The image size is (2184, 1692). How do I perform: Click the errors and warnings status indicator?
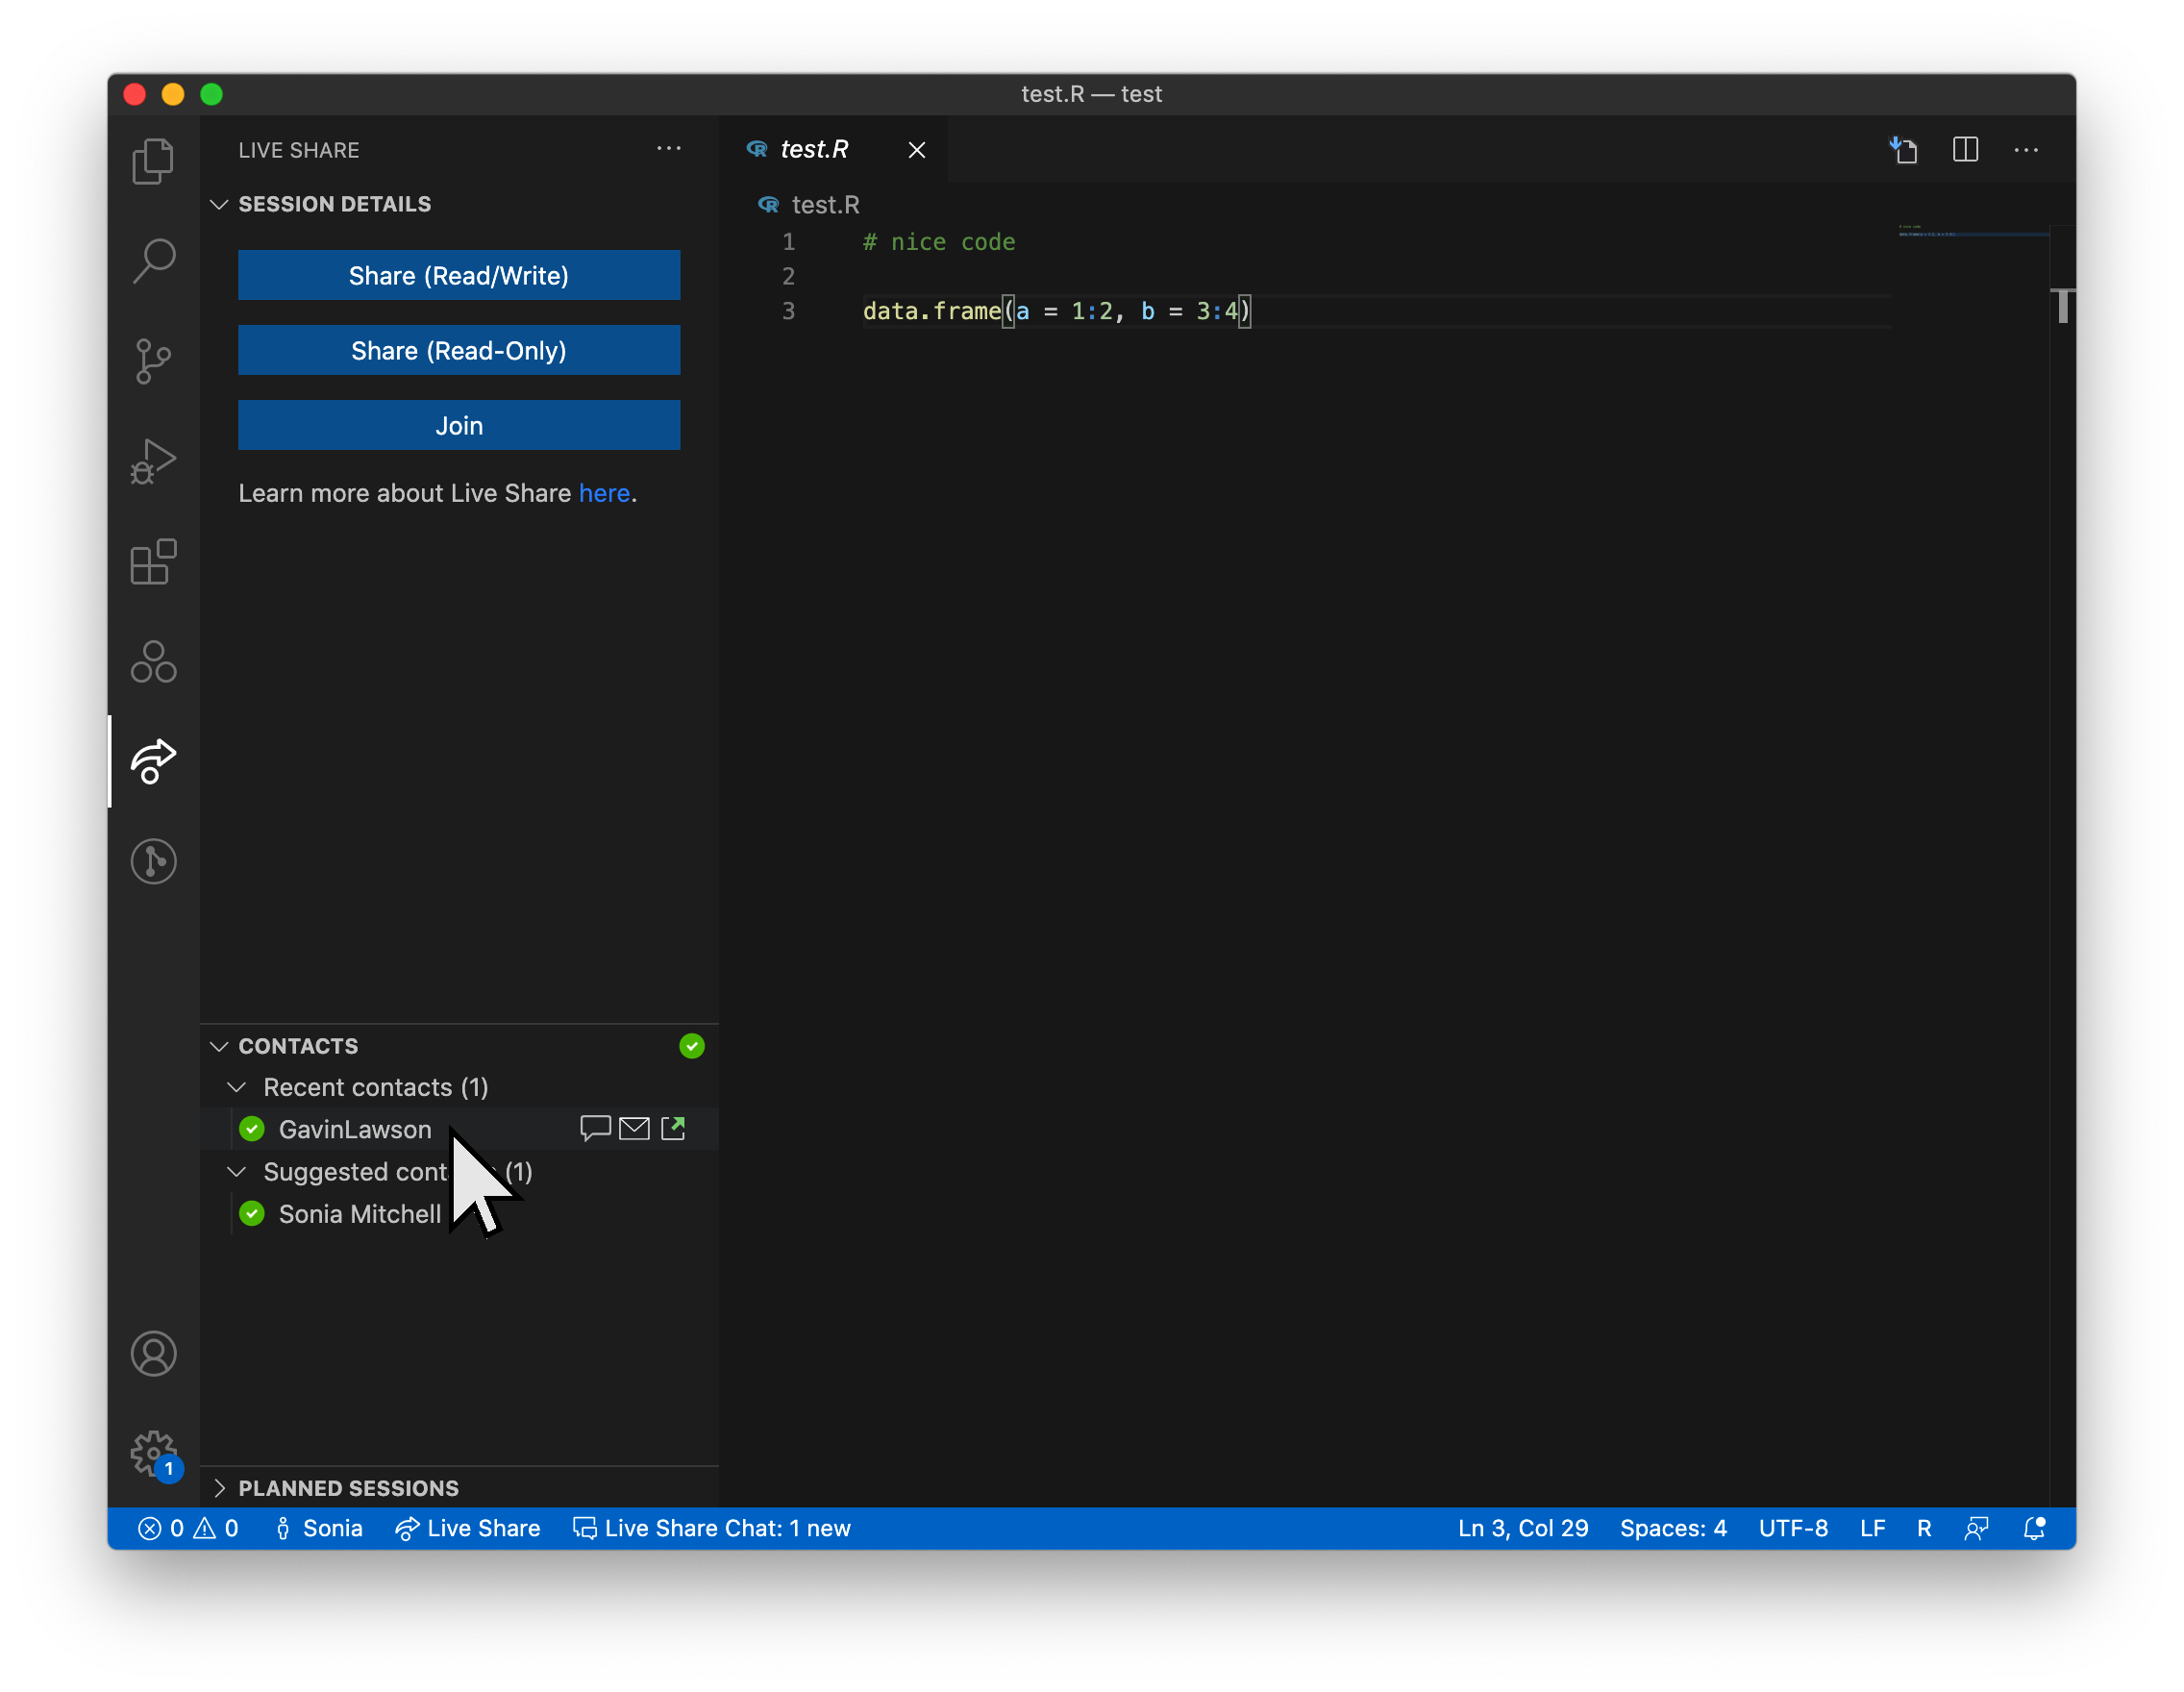point(189,1528)
